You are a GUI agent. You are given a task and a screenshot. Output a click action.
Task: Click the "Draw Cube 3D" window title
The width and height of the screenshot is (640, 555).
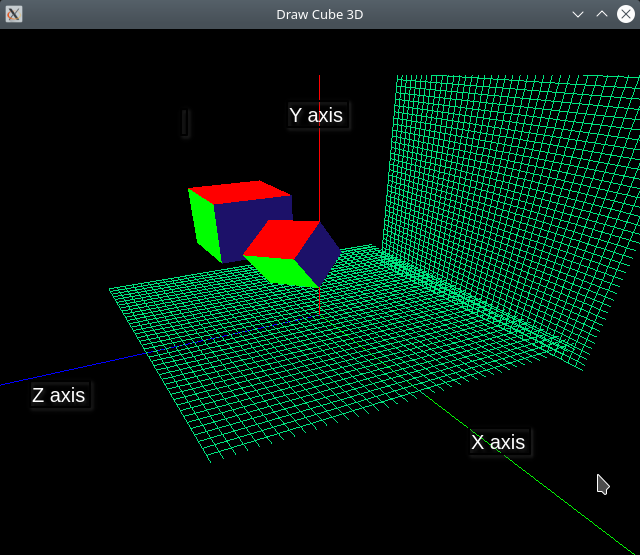320,15
